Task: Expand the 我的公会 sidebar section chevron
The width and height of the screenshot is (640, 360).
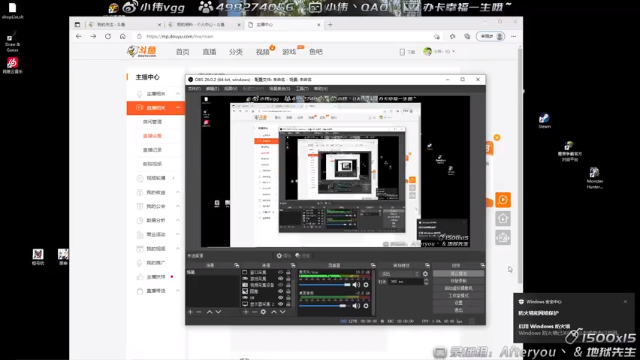Action: pos(178,206)
